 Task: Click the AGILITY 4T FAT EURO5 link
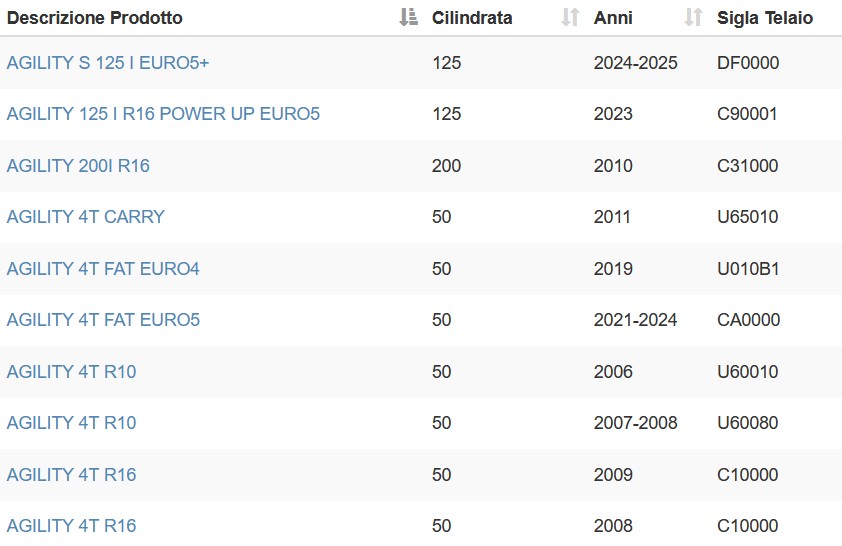click(103, 320)
